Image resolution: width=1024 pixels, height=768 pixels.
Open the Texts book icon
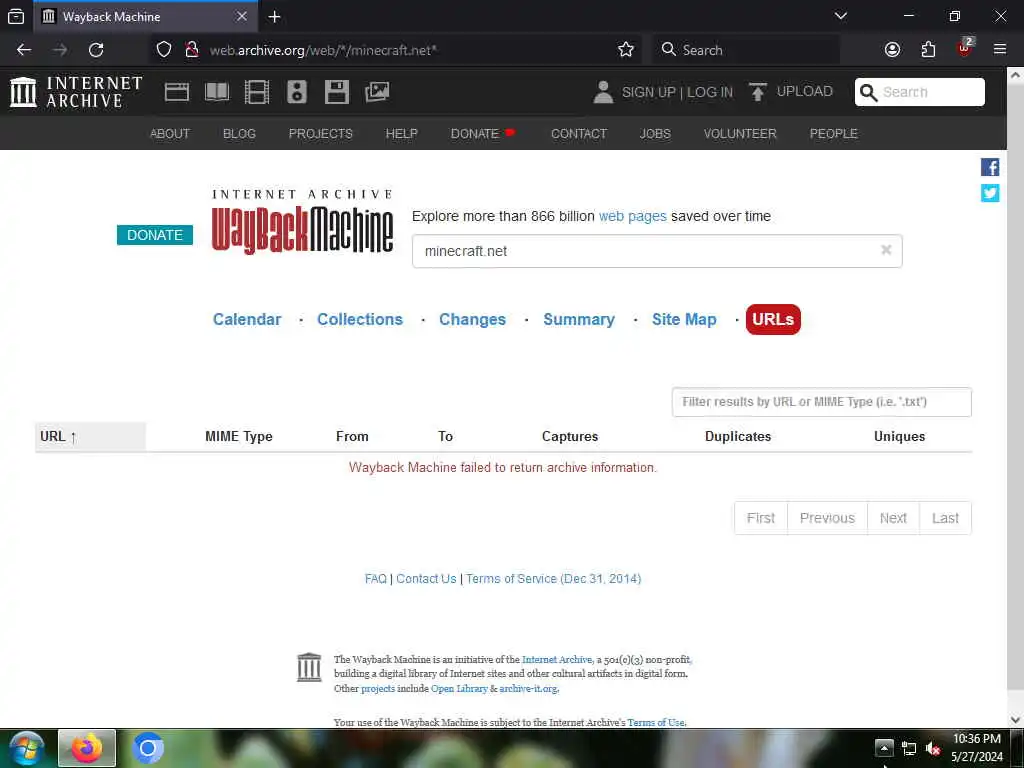tap(217, 92)
